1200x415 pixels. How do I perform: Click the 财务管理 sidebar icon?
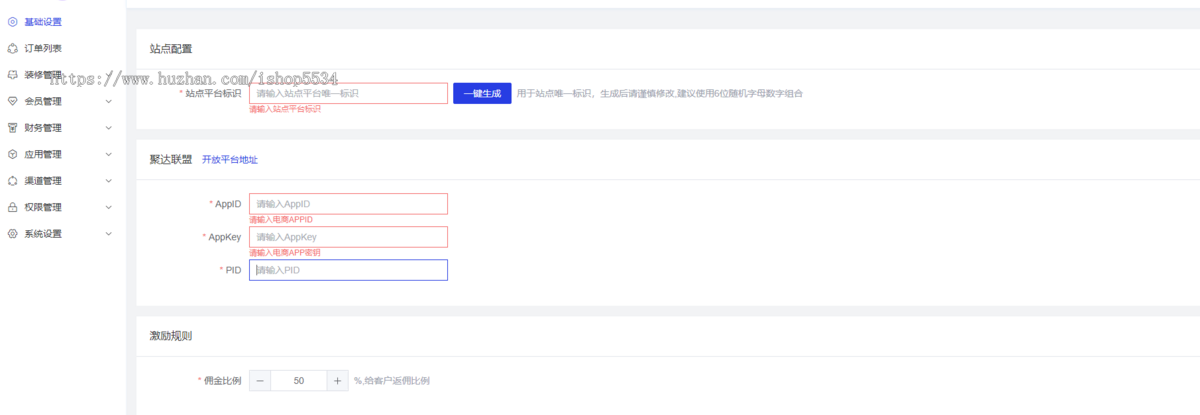point(12,128)
